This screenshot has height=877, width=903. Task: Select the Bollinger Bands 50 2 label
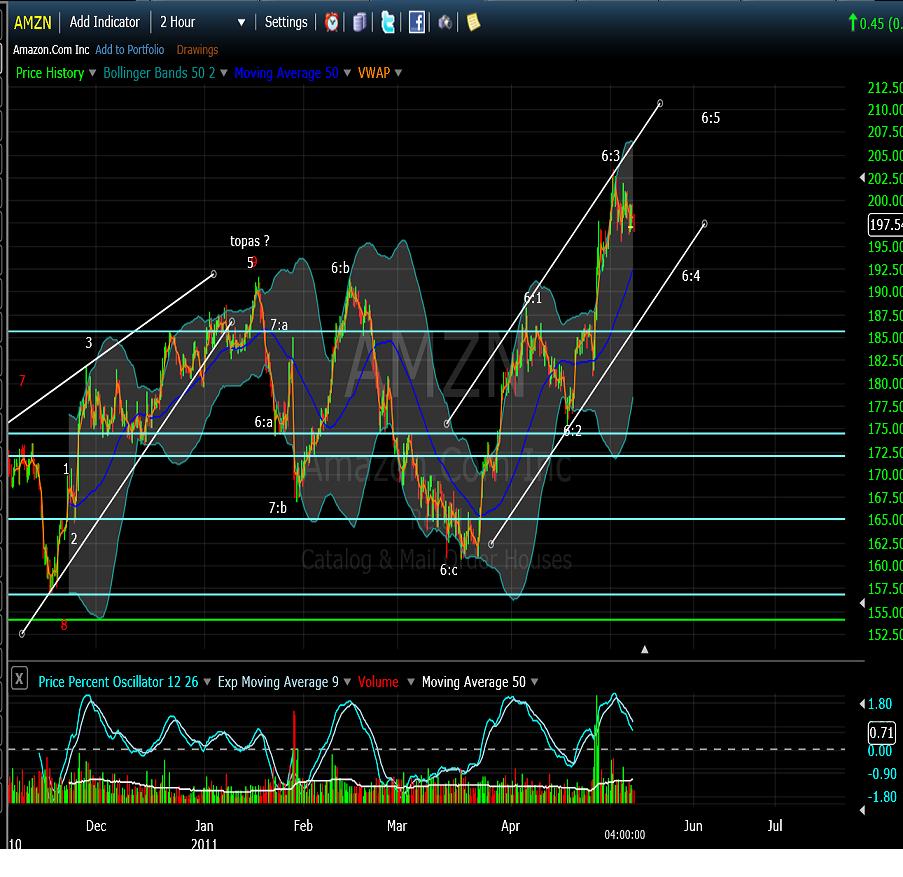click(x=159, y=73)
